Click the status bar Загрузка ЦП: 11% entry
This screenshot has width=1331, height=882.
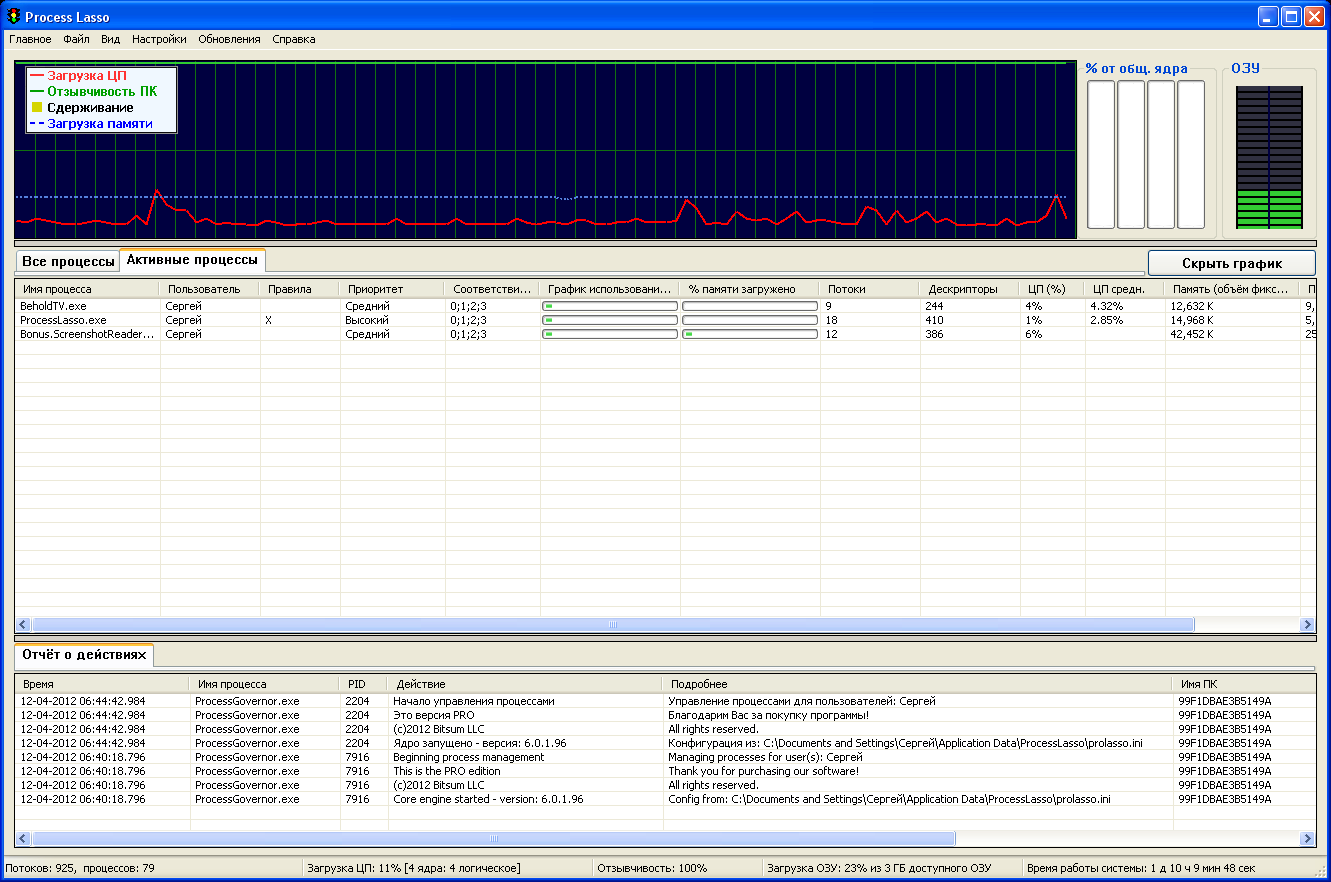tap(413, 868)
